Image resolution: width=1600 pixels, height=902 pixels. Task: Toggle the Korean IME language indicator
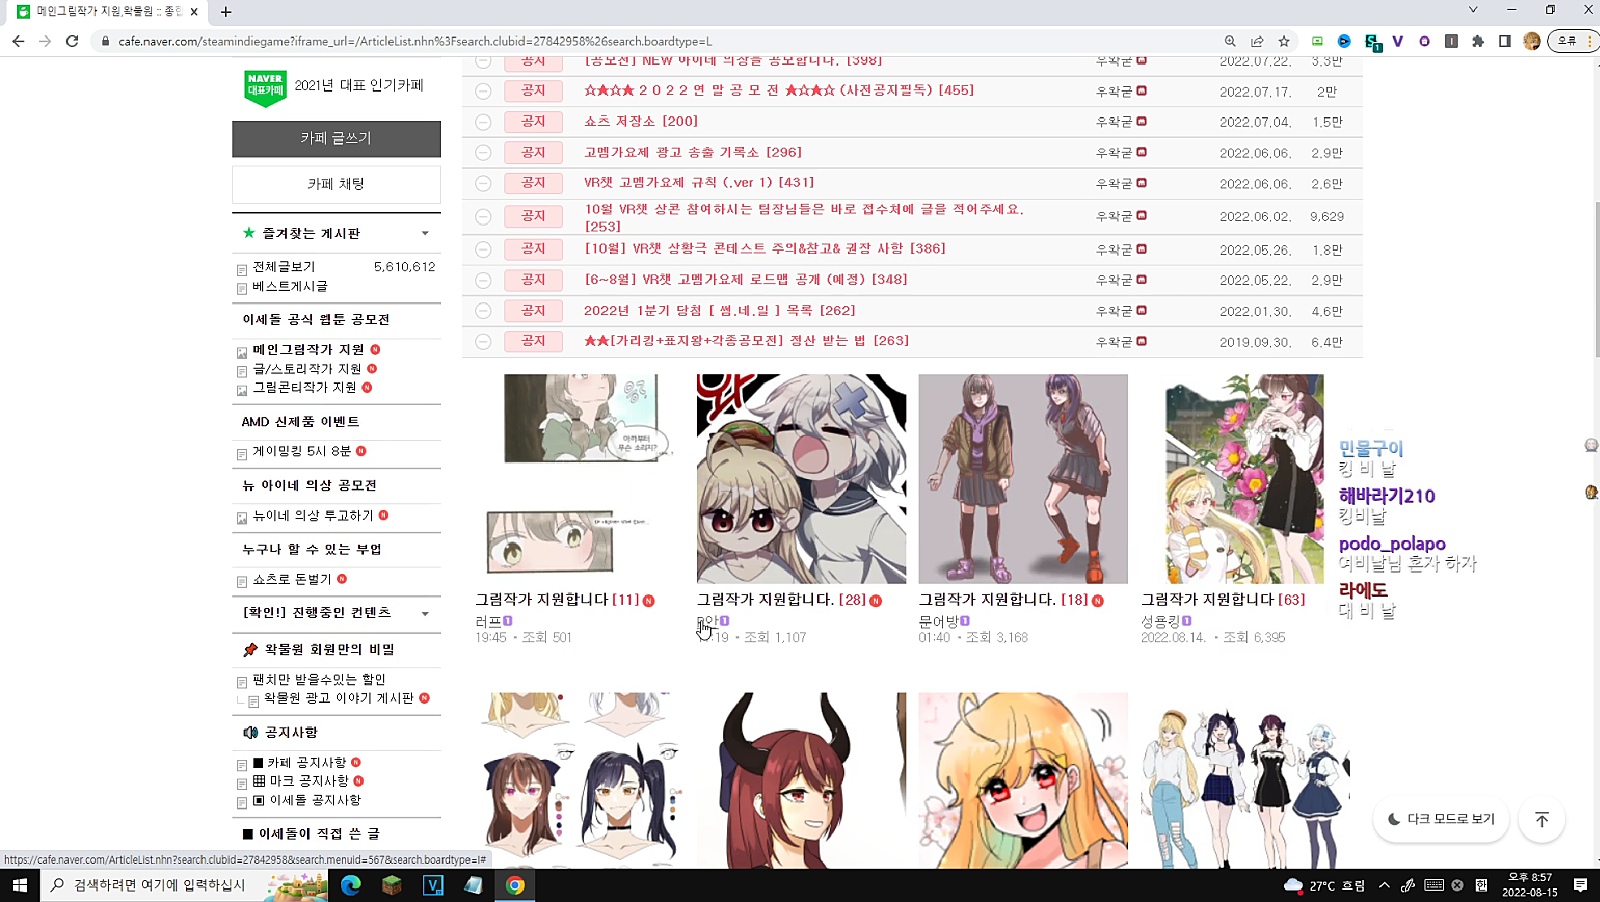(1481, 885)
